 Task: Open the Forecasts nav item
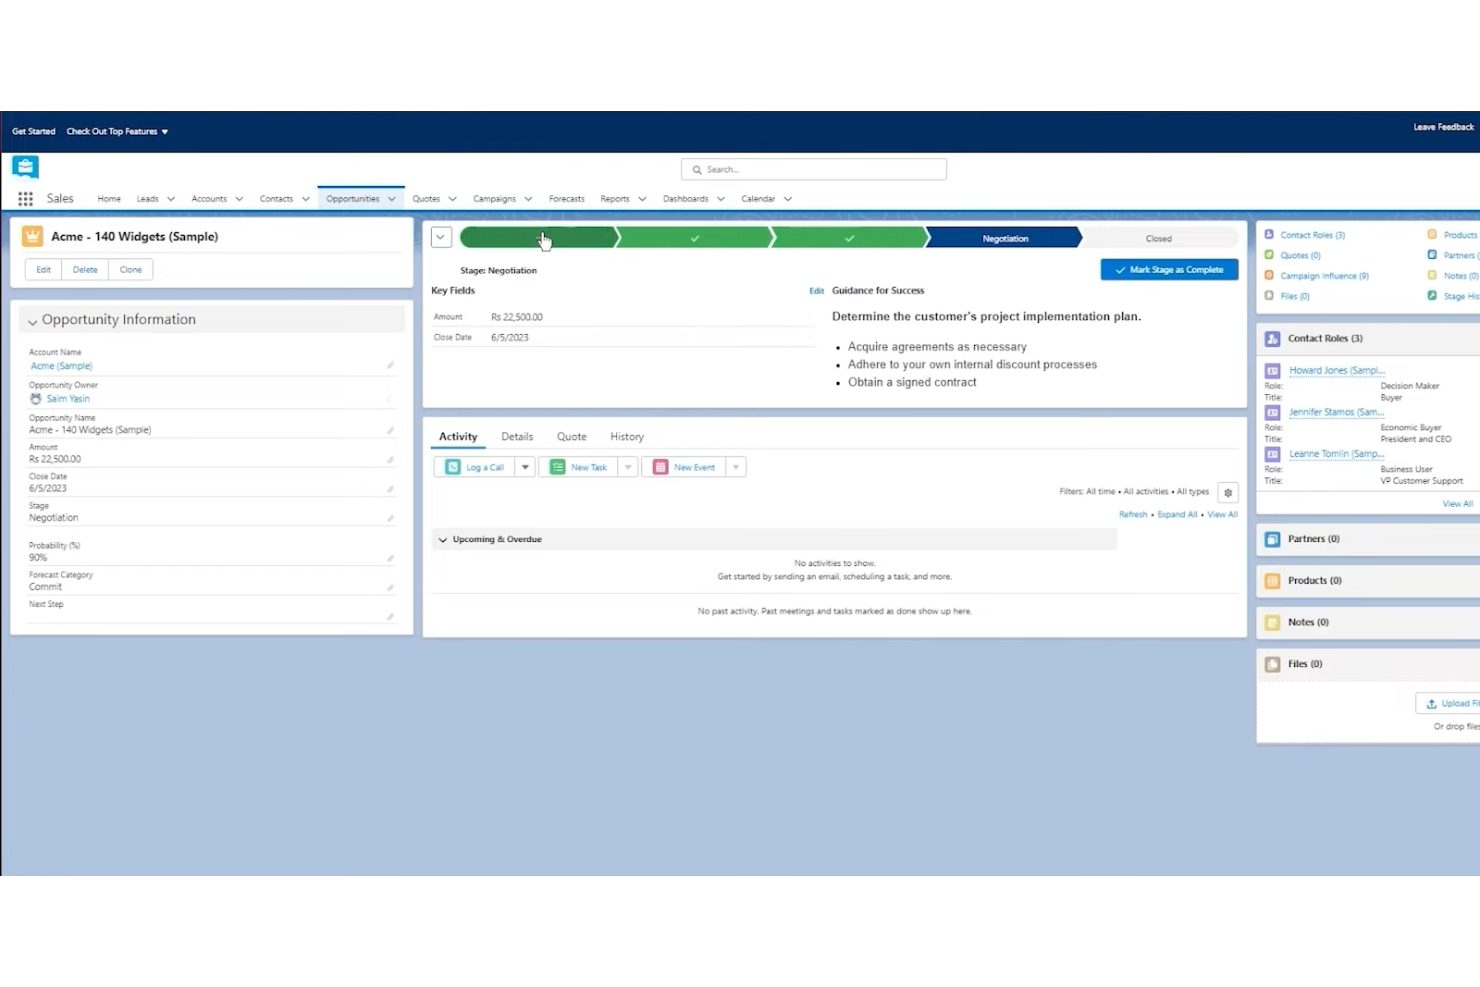point(567,199)
